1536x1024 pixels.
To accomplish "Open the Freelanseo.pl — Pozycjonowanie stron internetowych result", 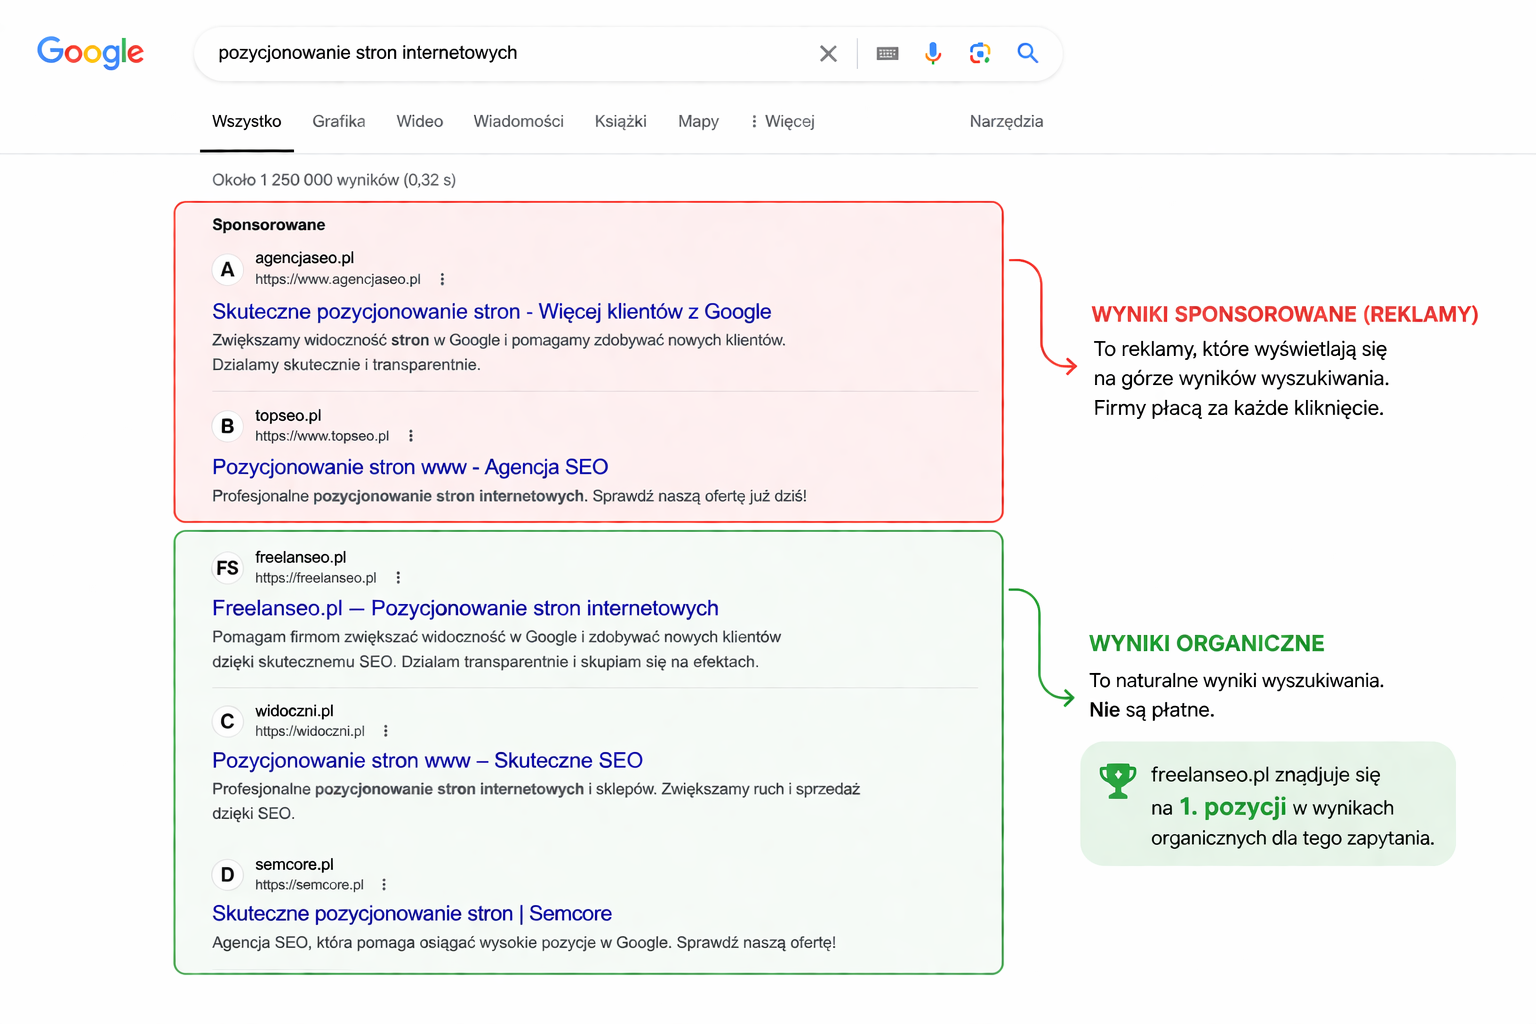I will click(465, 608).
